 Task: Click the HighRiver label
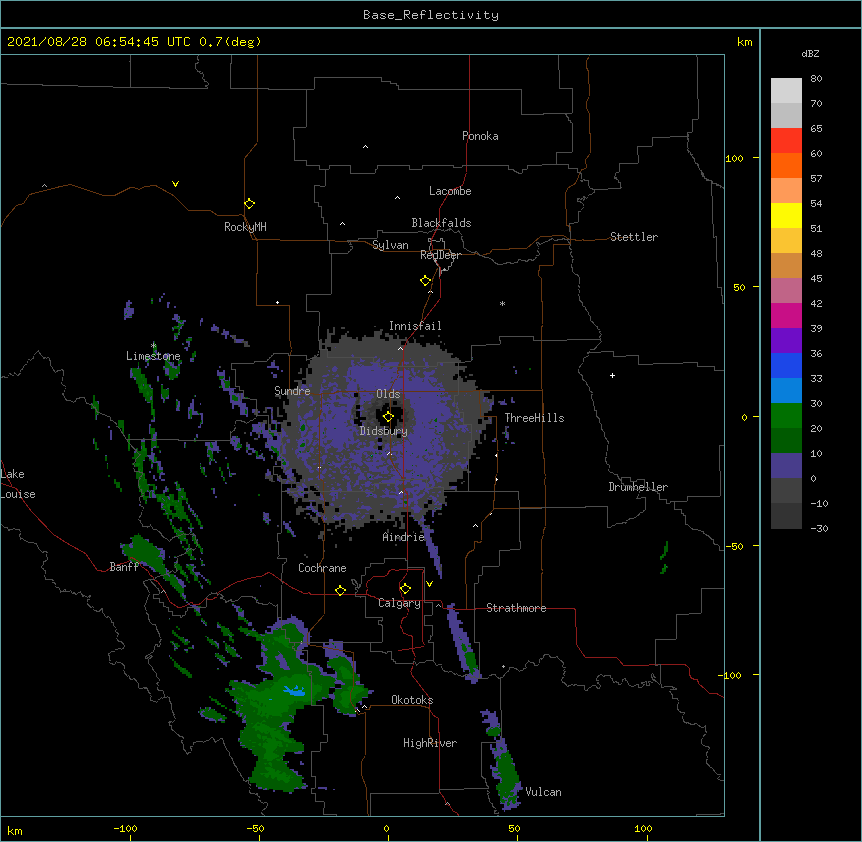coord(430,743)
